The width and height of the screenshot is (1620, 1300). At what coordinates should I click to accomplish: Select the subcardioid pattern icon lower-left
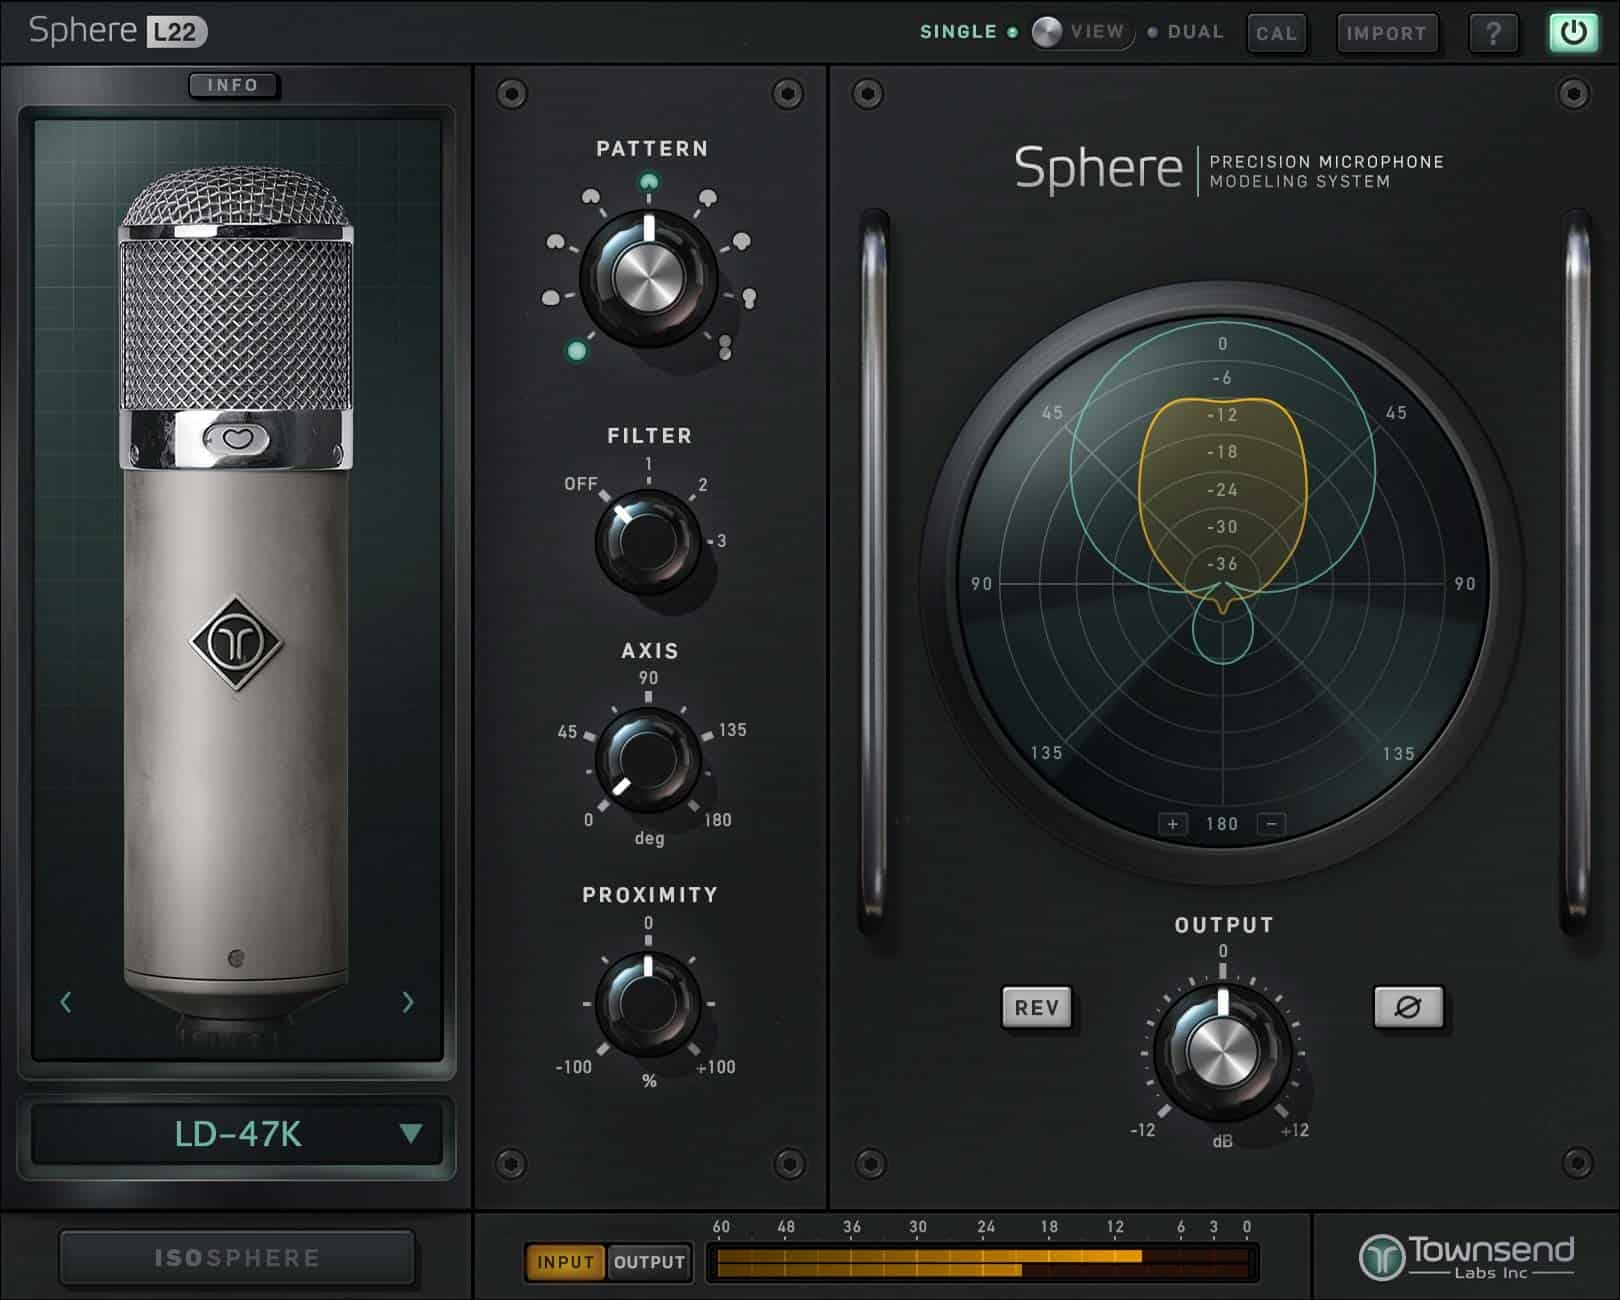(551, 298)
